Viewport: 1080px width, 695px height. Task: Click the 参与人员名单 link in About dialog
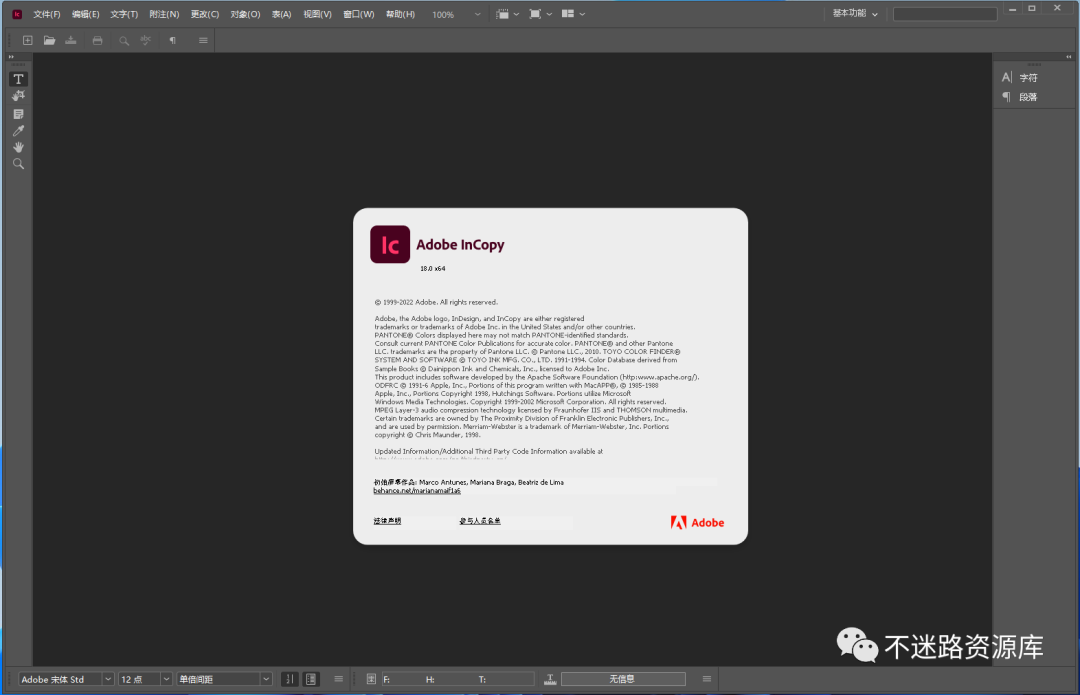480,521
